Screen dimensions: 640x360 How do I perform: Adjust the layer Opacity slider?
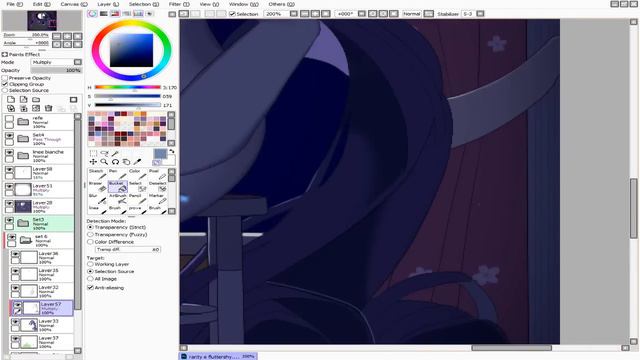pos(57,70)
